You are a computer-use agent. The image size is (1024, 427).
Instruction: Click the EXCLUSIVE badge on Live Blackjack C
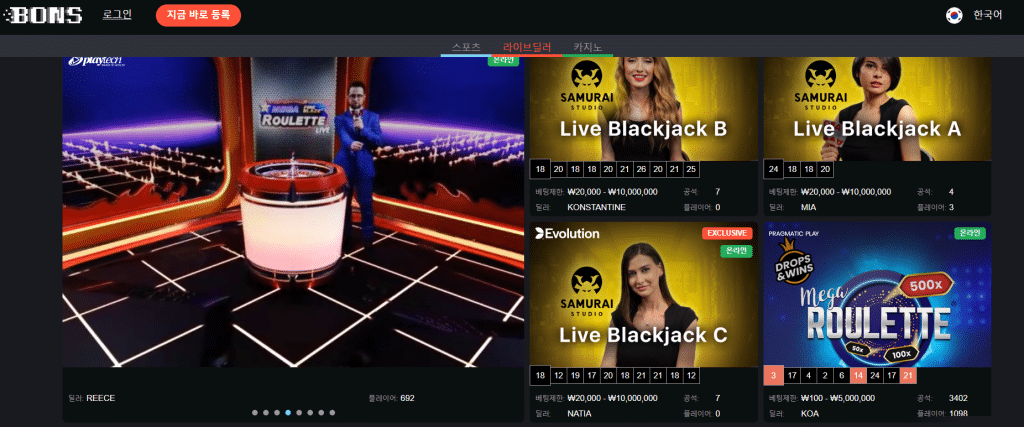(x=728, y=233)
